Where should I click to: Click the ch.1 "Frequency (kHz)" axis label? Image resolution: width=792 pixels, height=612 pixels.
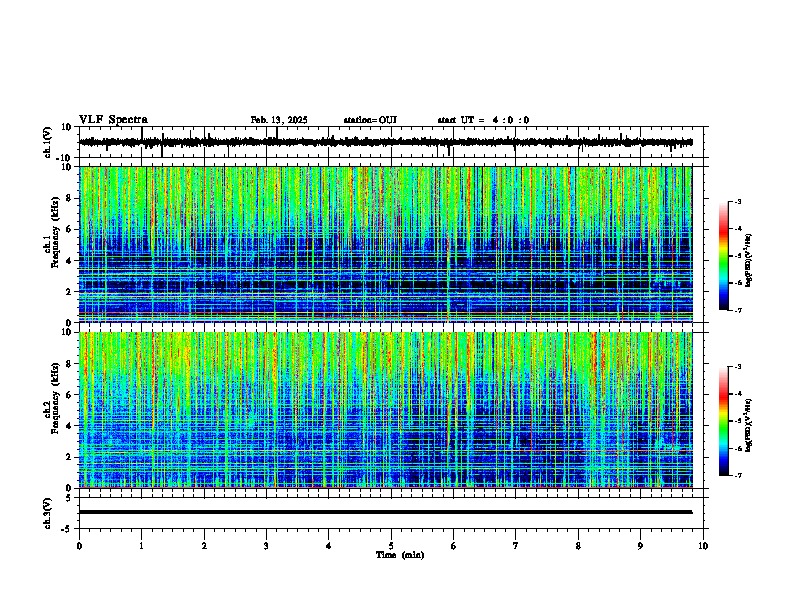[56, 232]
